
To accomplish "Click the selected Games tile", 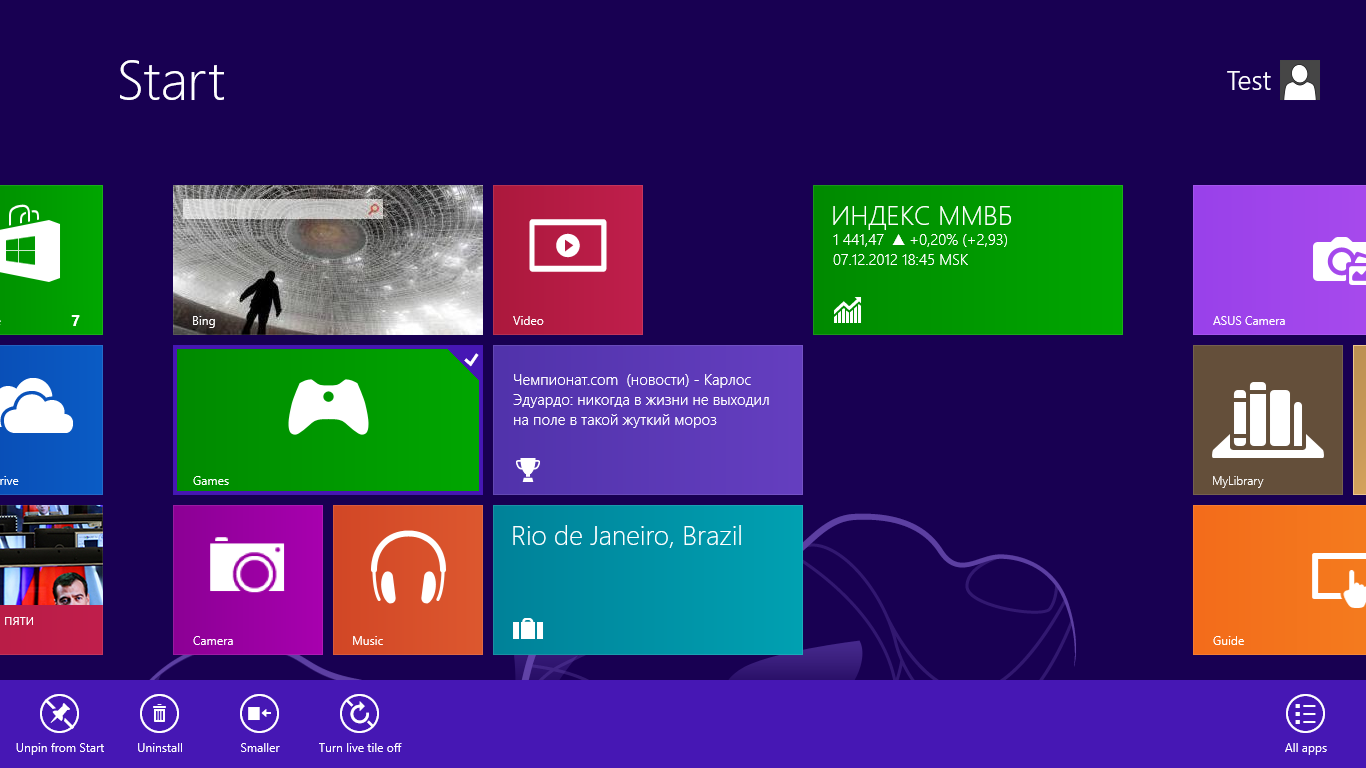I will tap(328, 420).
